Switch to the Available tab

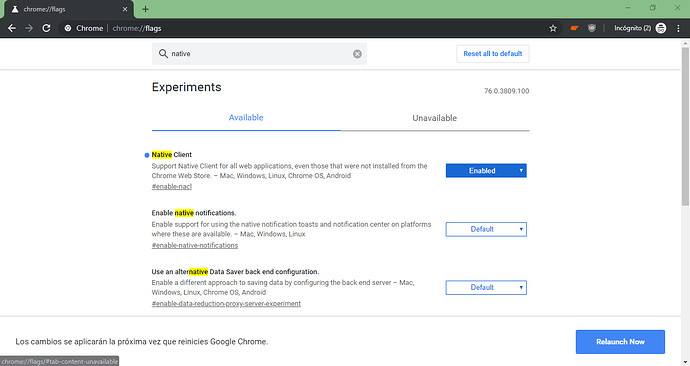click(246, 118)
